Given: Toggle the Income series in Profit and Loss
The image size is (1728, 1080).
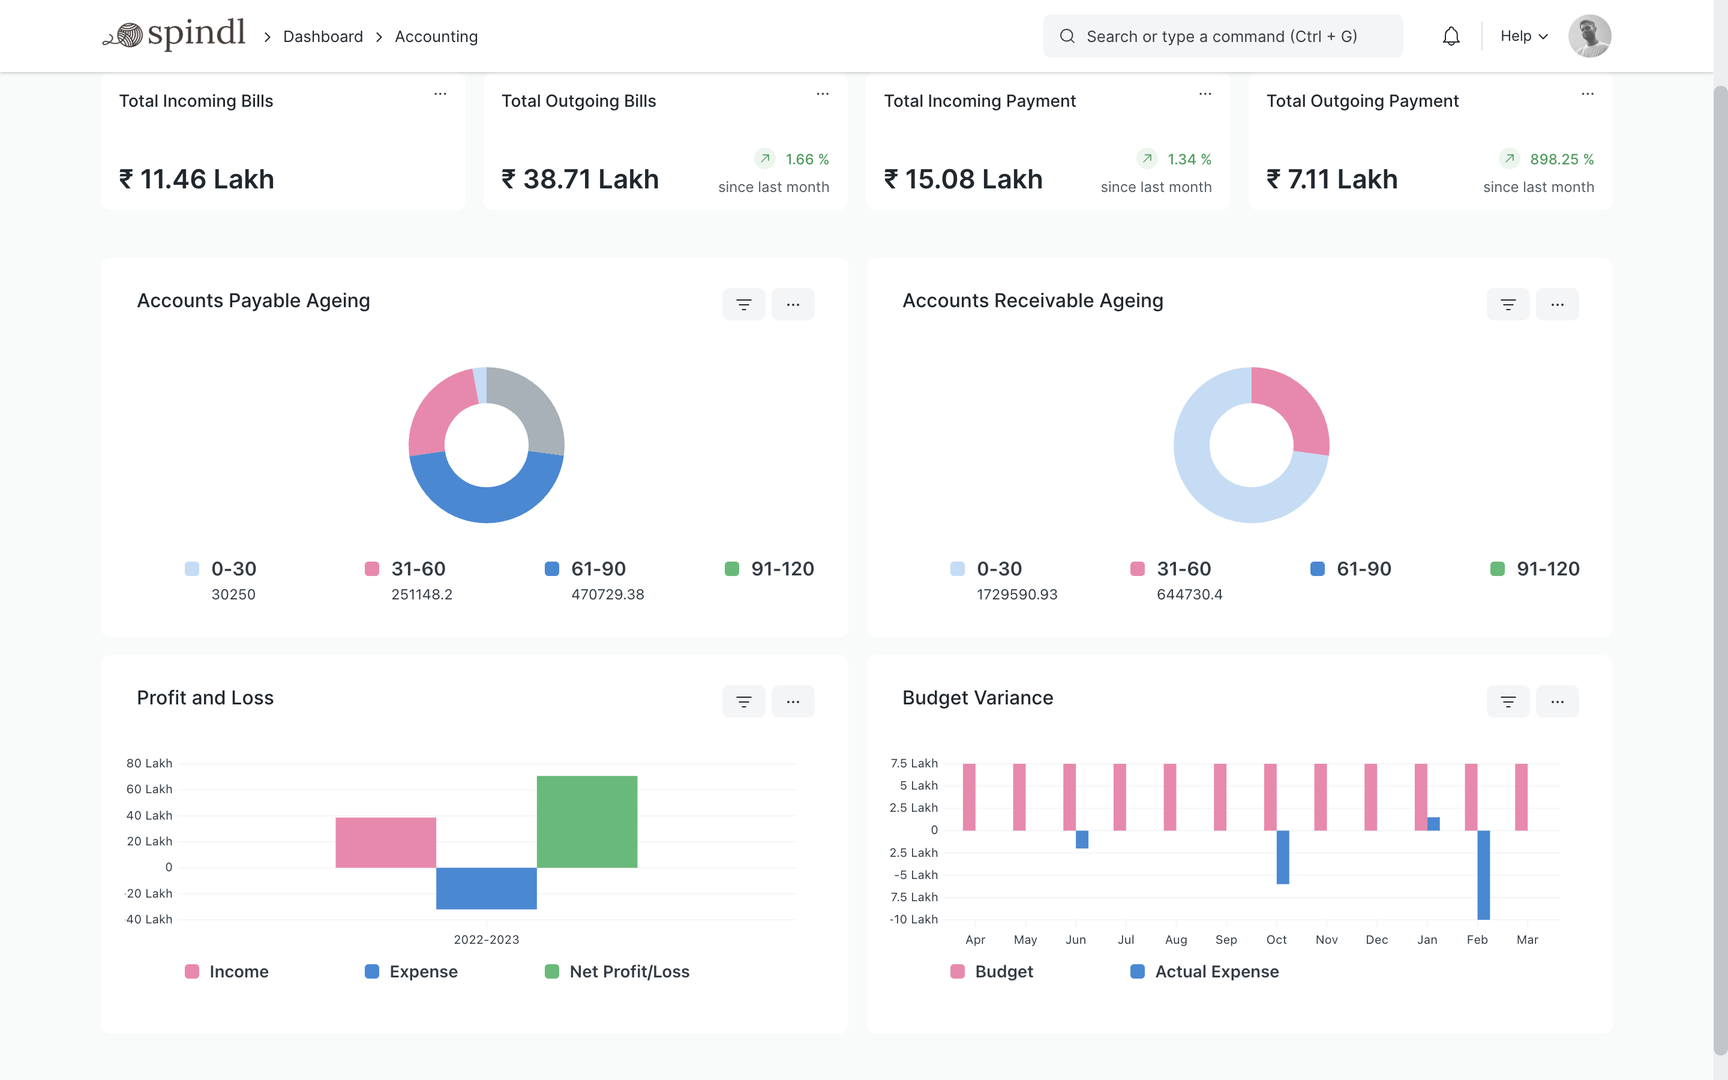Looking at the screenshot, I should (226, 971).
